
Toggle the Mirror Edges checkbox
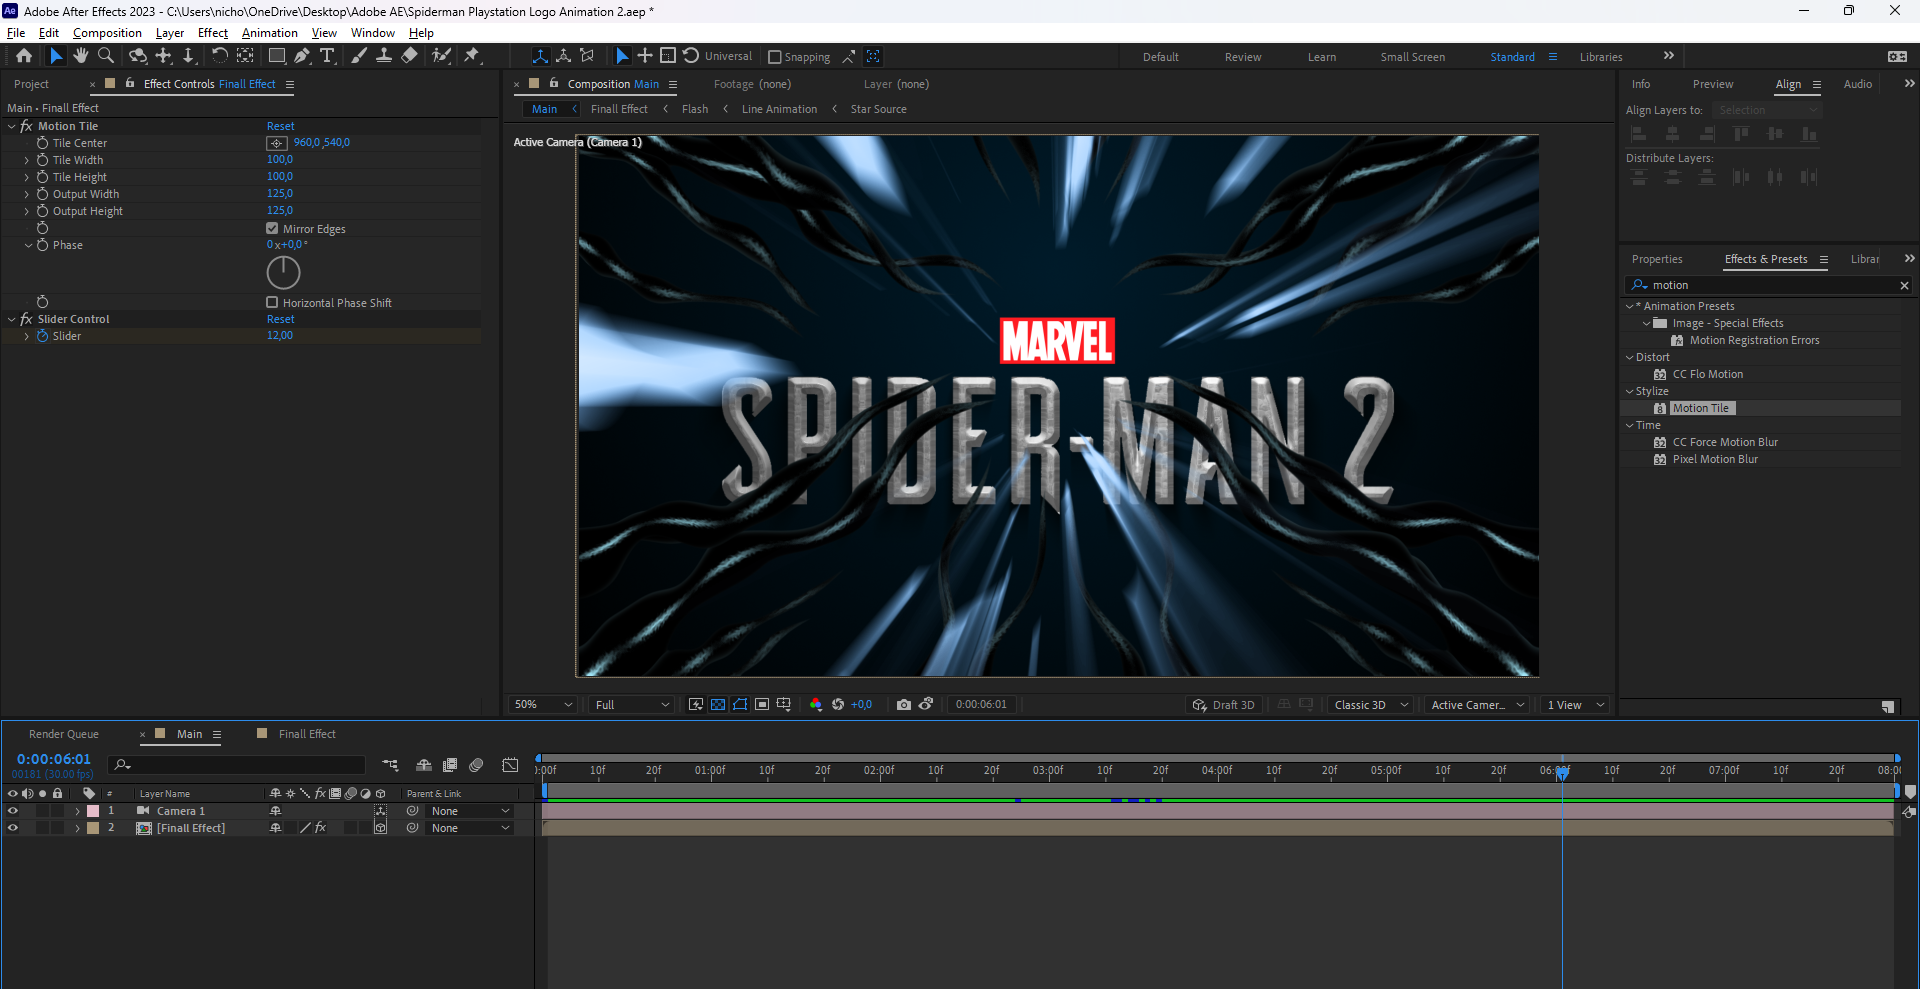(272, 228)
